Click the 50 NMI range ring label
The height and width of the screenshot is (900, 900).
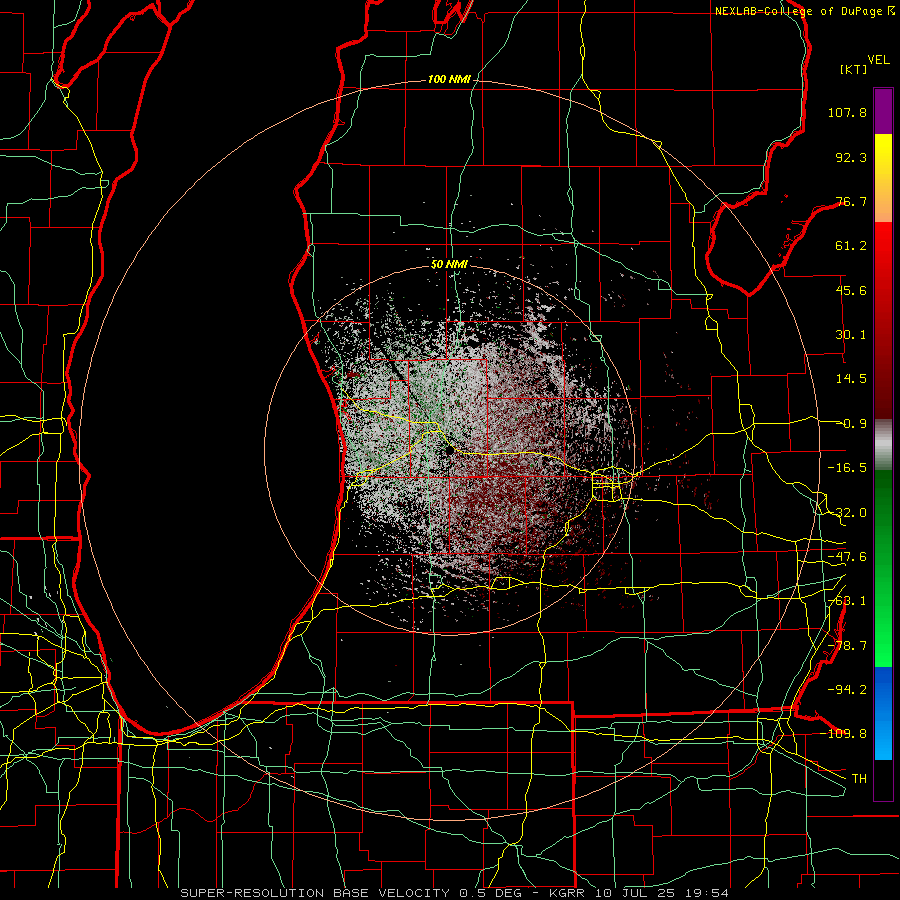coord(449,264)
